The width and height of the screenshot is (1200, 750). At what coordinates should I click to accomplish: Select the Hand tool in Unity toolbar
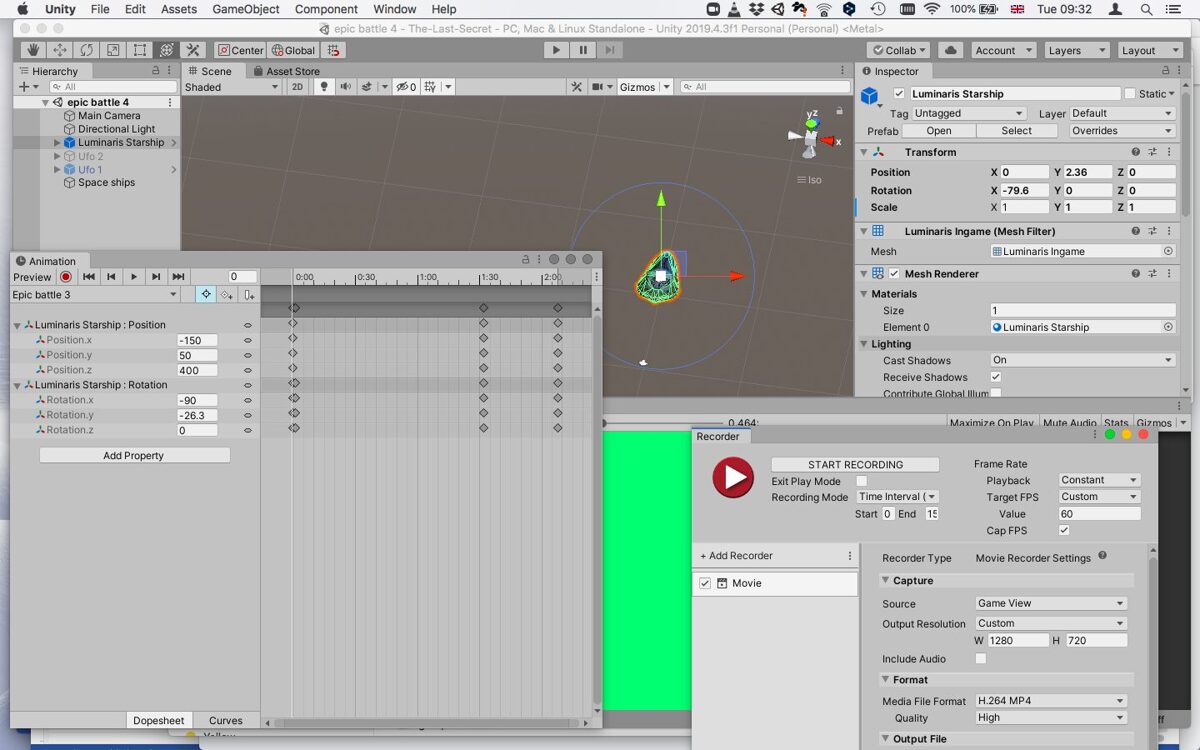coord(33,50)
